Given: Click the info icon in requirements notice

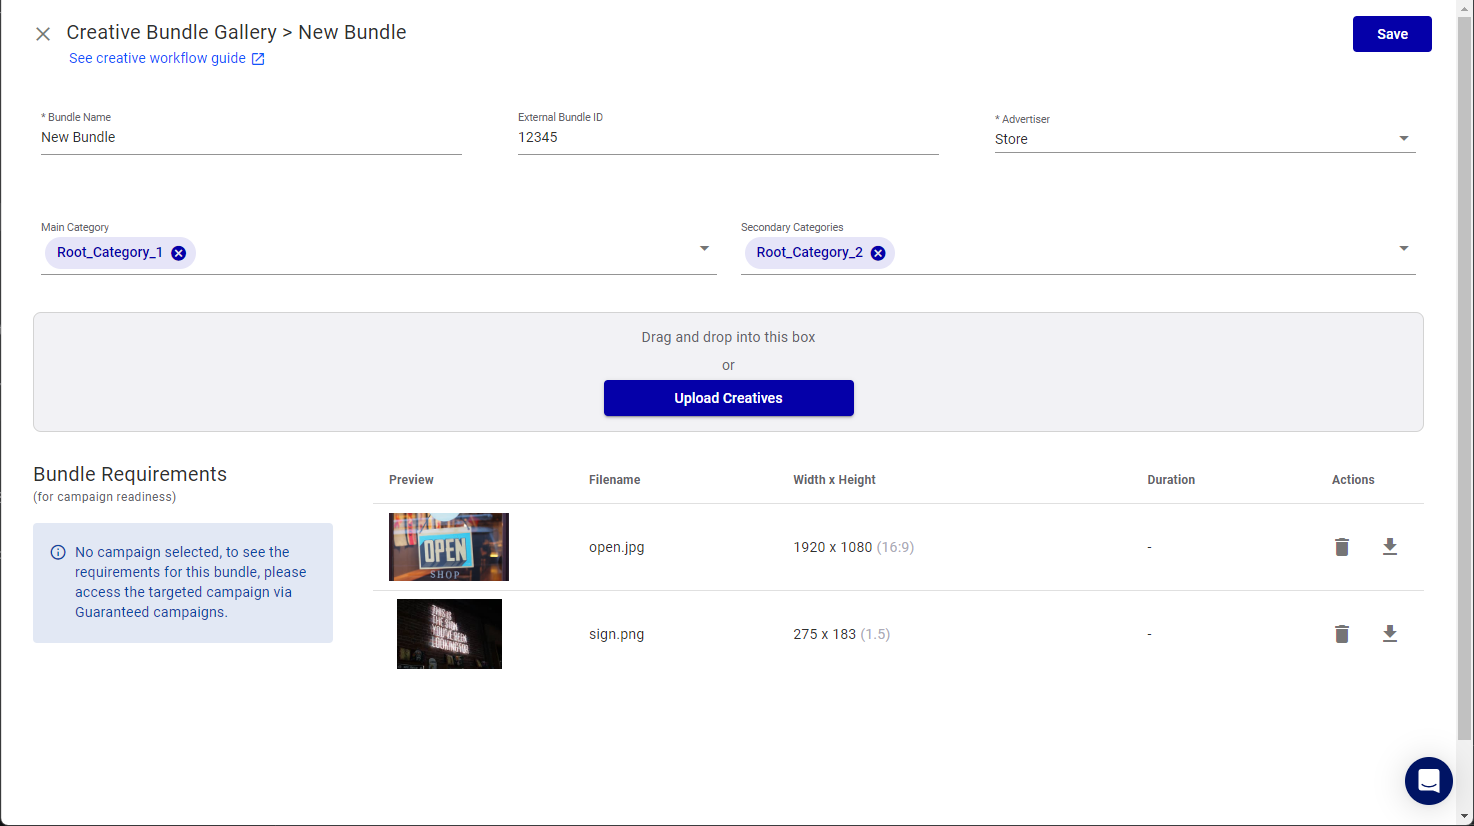Looking at the screenshot, I should [58, 553].
